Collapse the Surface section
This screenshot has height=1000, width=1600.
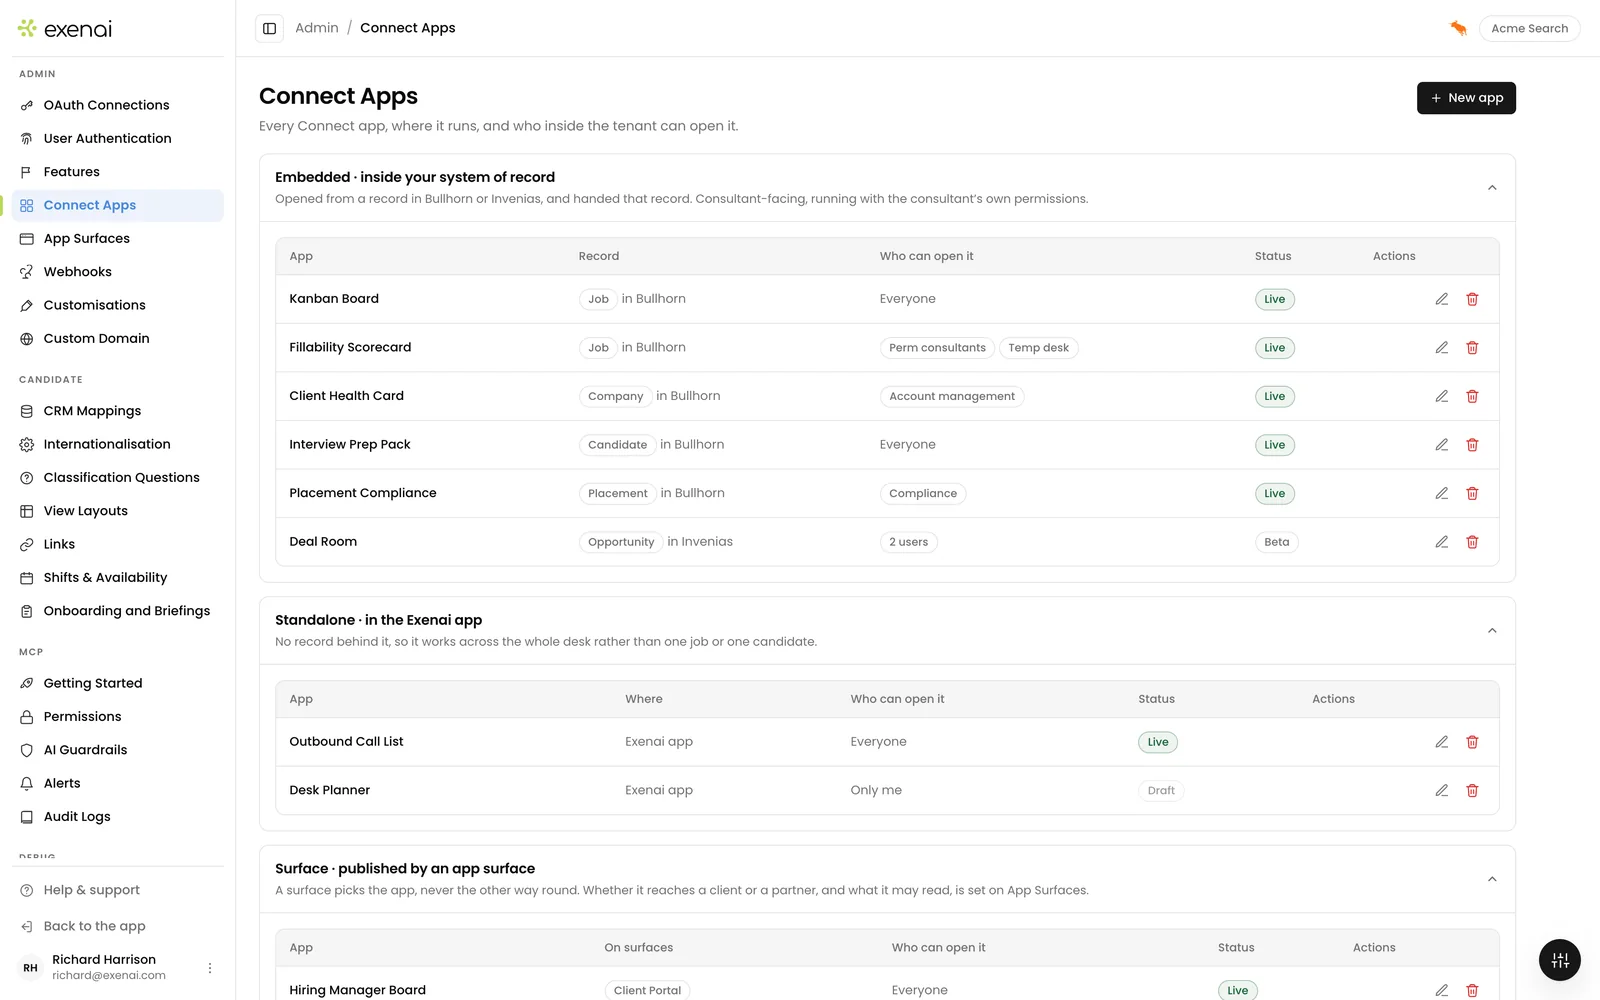(1491, 879)
